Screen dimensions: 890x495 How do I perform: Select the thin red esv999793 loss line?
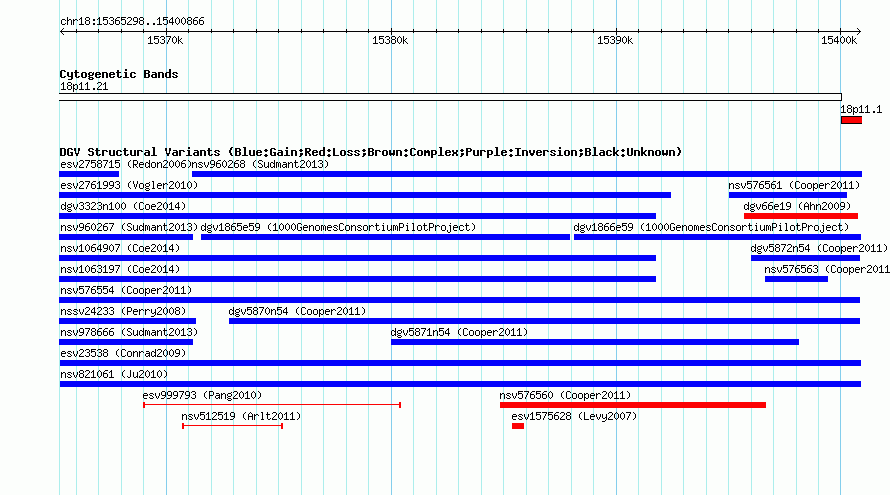[272, 405]
